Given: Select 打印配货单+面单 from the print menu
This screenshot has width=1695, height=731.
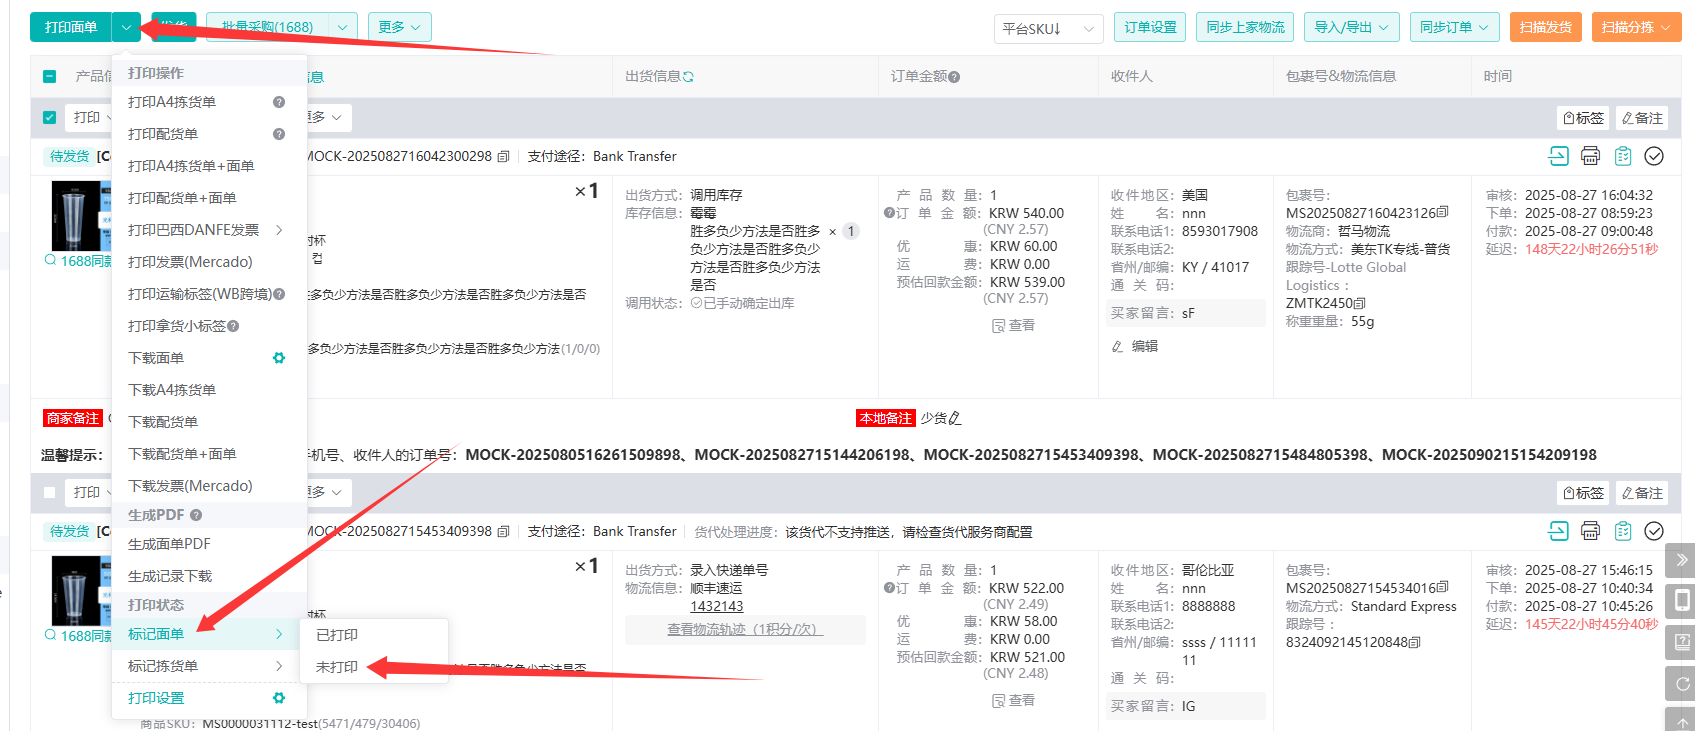Looking at the screenshot, I should (x=182, y=198).
